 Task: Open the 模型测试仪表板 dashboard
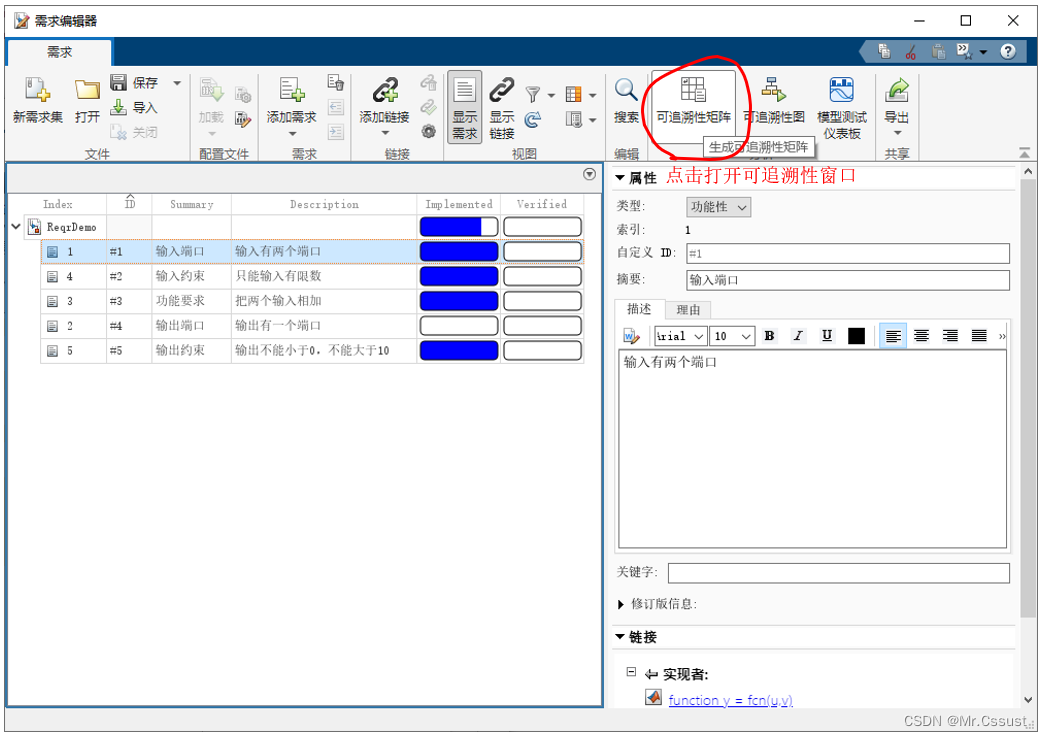[x=842, y=91]
